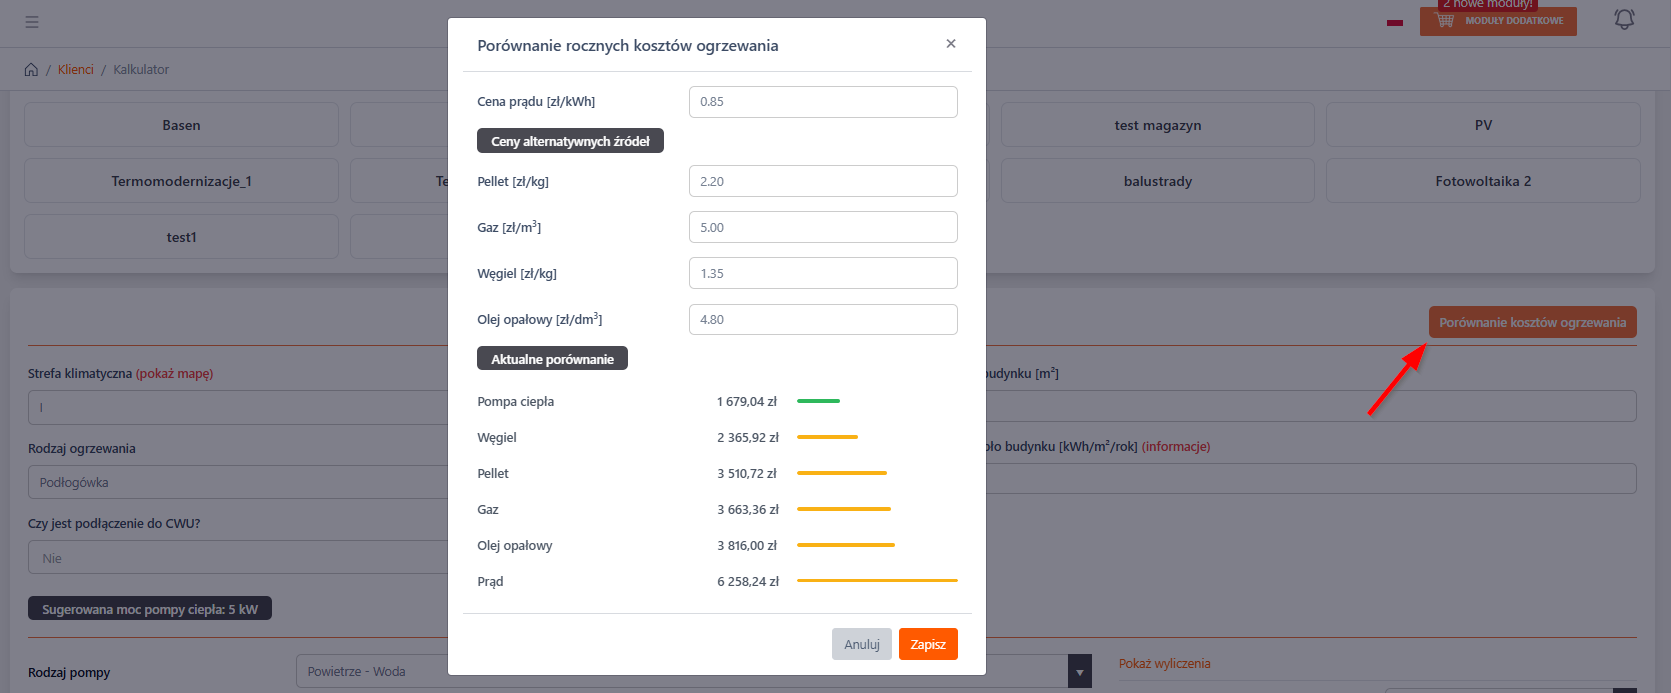Expand the Rodzaj pompy dropdown arrow
Viewport: 1671px width, 693px height.
[1079, 672]
